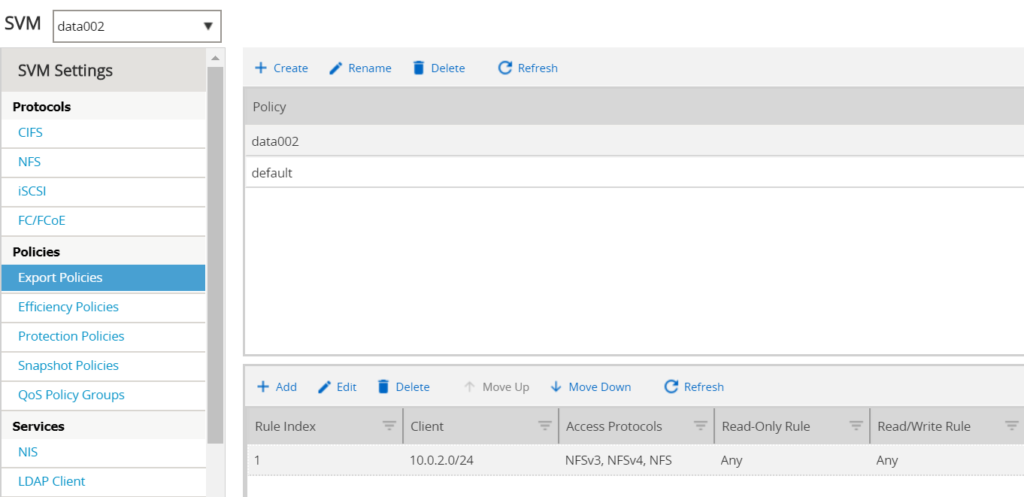Viewport: 1024px width, 497px height.
Task: Open Read-Only Rule column filter
Action: click(x=856, y=426)
